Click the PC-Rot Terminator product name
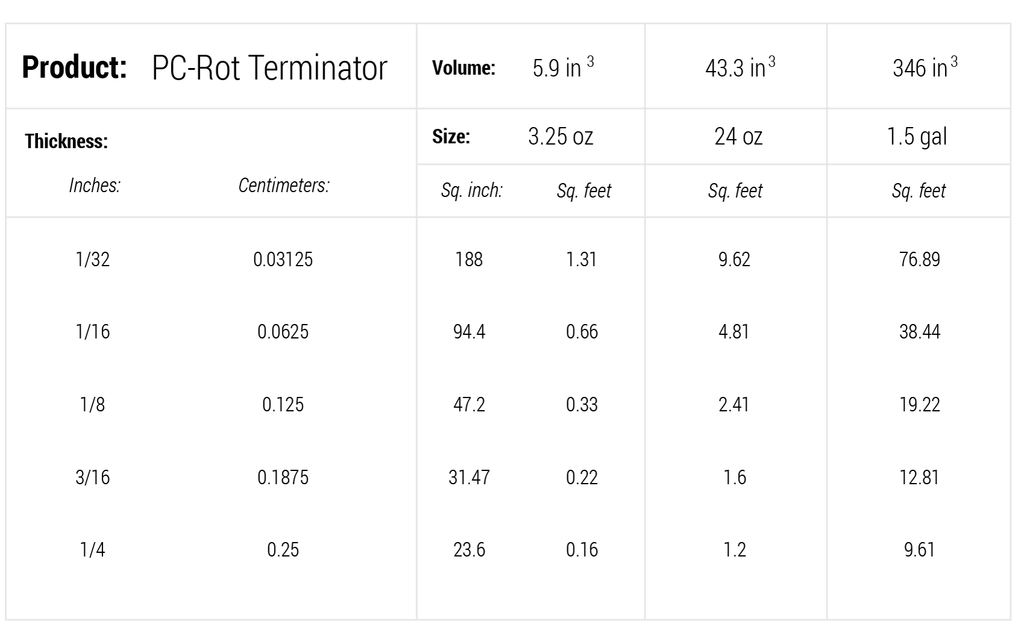The image size is (1024, 639). 269,68
